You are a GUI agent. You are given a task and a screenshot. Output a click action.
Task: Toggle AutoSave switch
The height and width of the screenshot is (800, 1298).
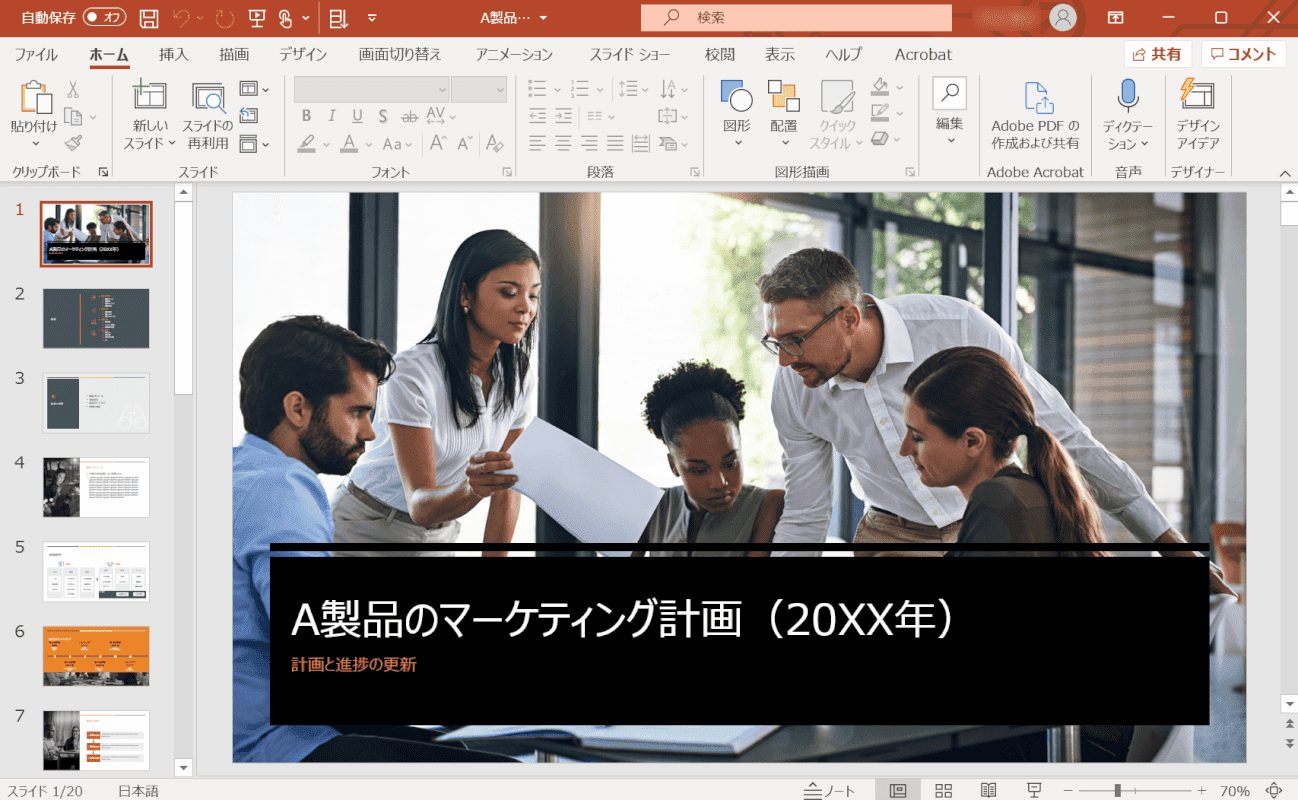click(104, 18)
